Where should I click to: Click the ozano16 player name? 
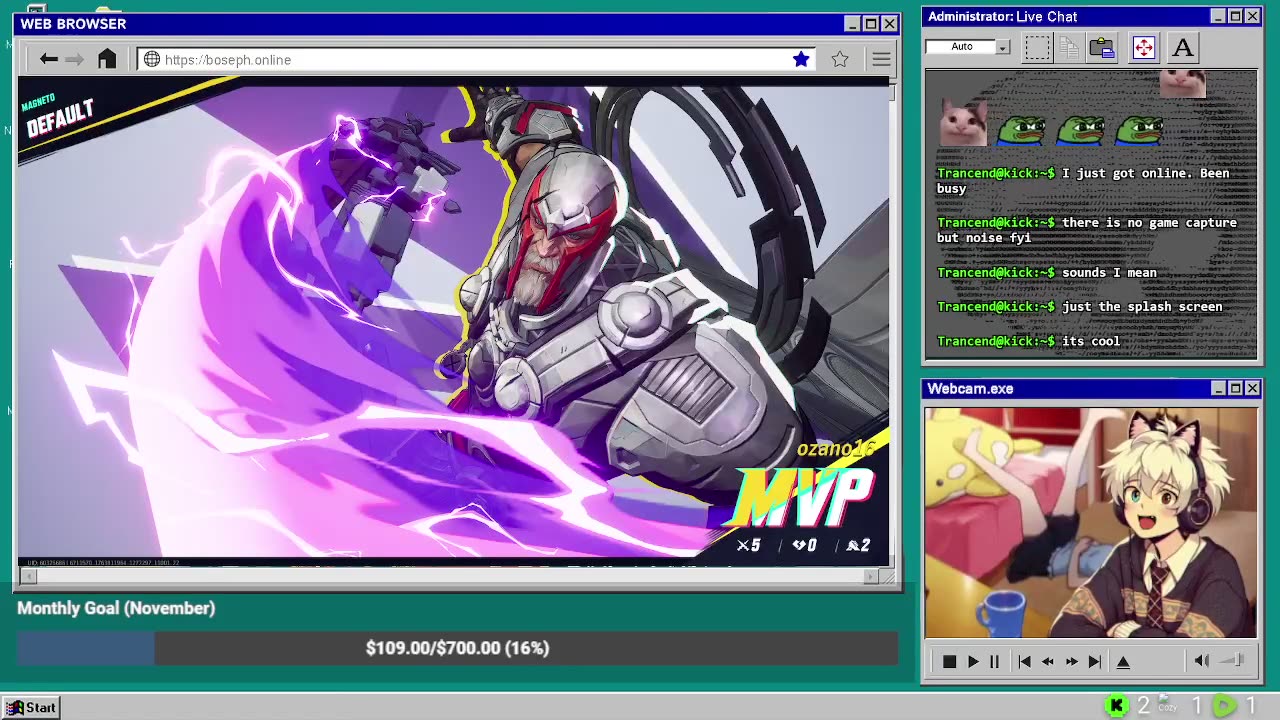click(x=836, y=448)
